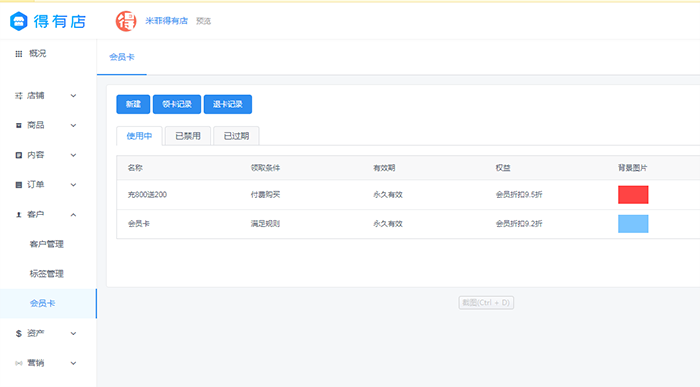Open 客户管理 in the sidebar
The width and height of the screenshot is (700, 387).
pos(46,244)
